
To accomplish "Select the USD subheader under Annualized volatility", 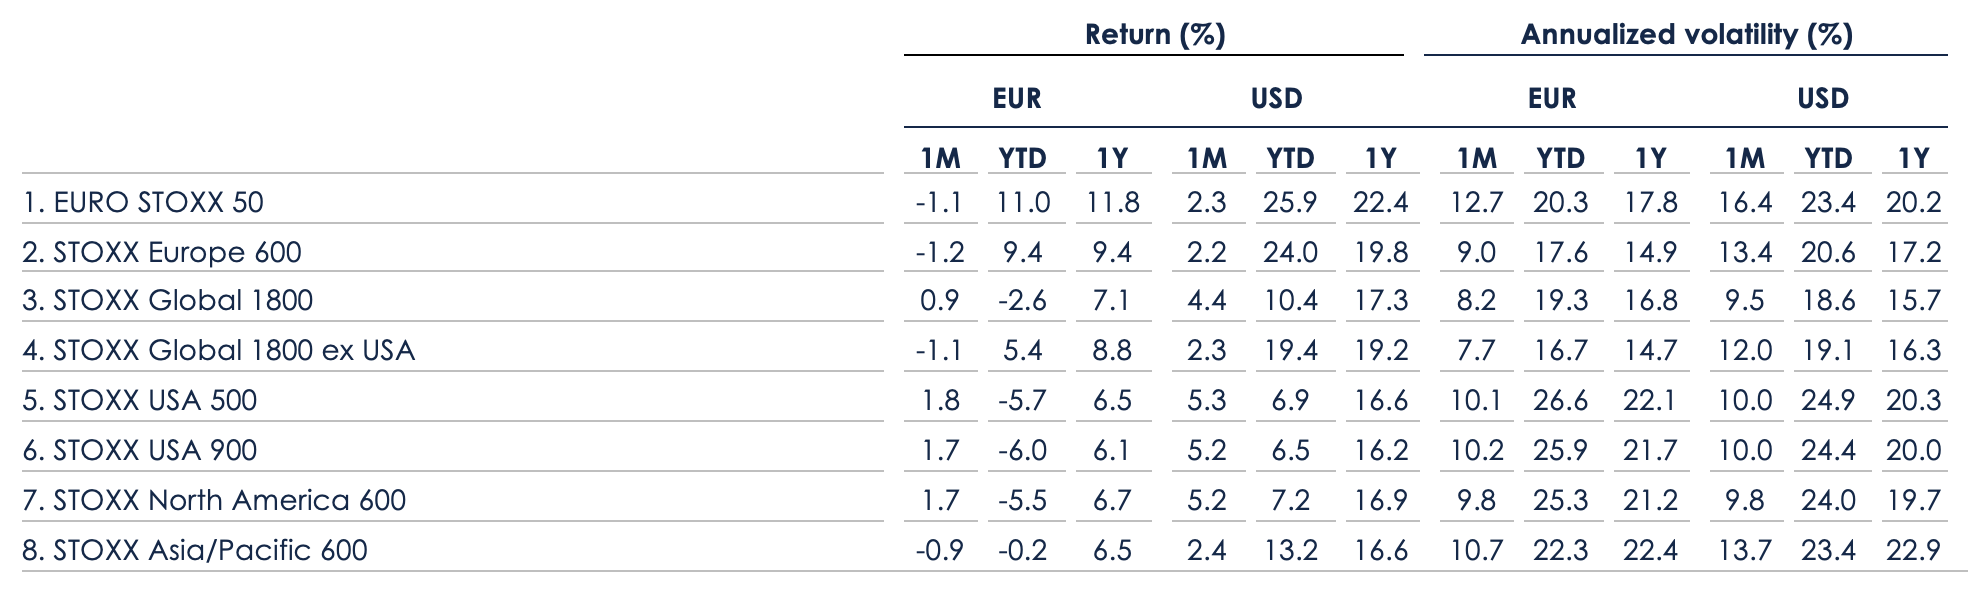I will click(x=1822, y=99).
